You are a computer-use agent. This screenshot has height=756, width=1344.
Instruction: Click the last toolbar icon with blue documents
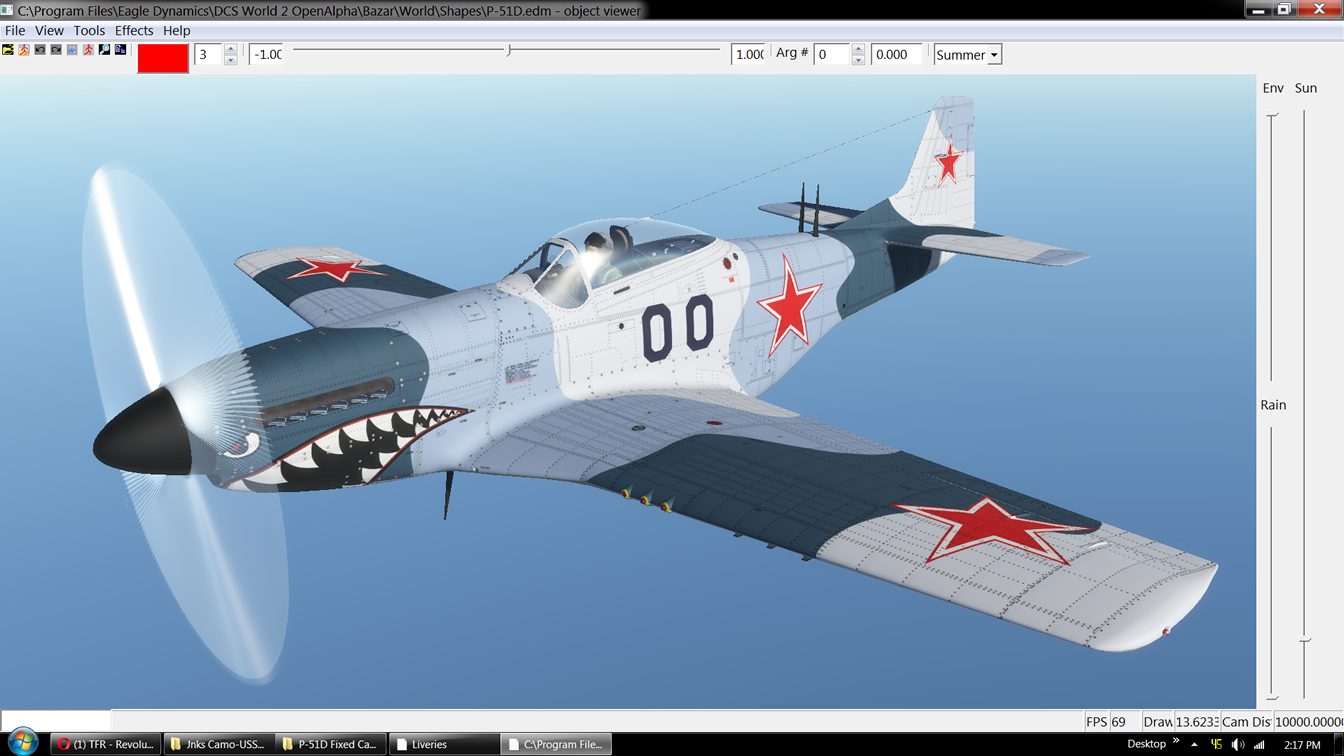pyautogui.click(x=120, y=50)
